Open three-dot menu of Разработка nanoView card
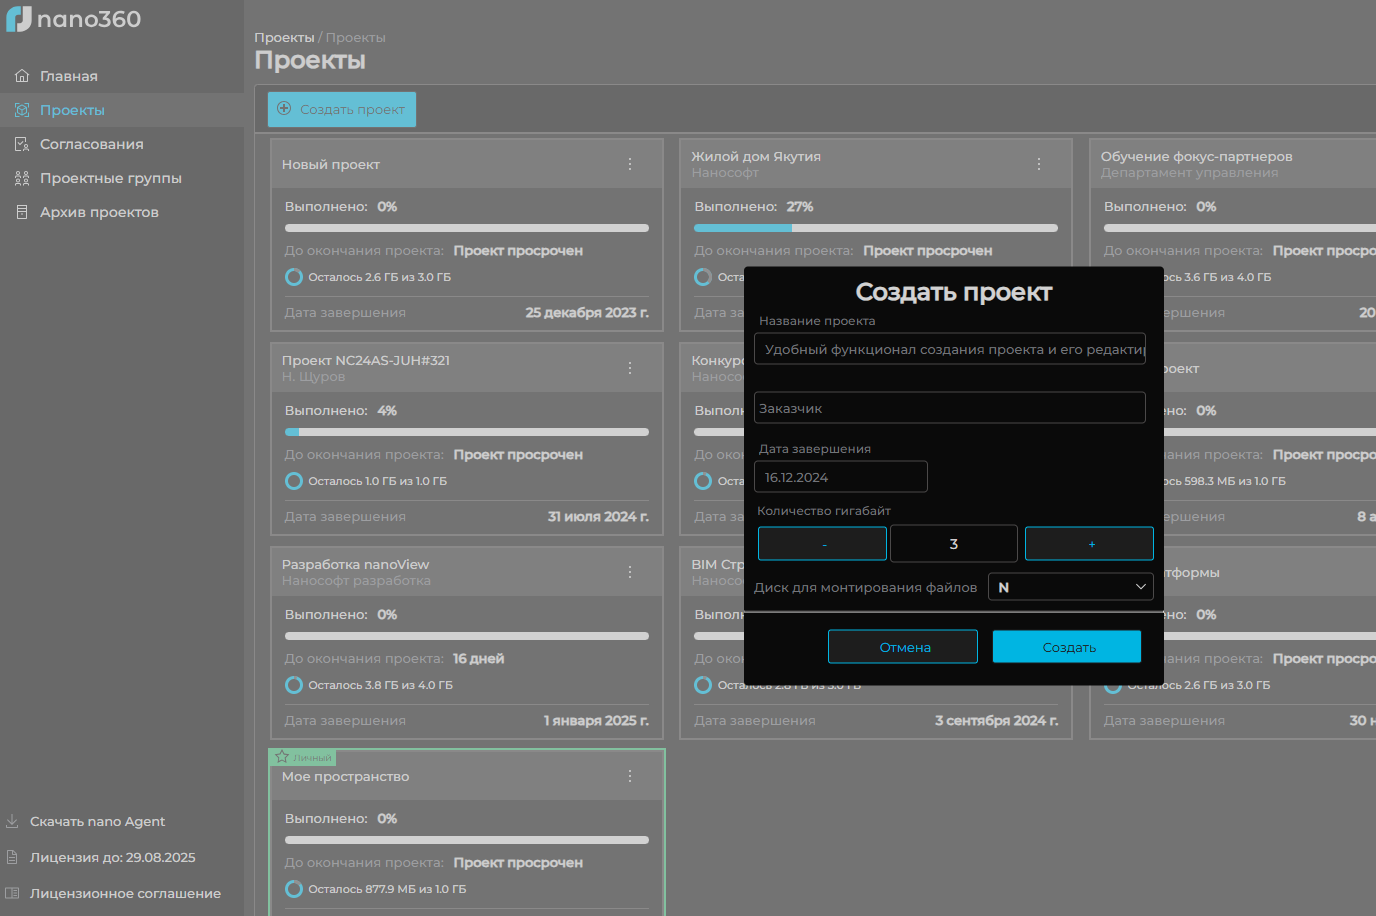The height and width of the screenshot is (916, 1376). [630, 572]
